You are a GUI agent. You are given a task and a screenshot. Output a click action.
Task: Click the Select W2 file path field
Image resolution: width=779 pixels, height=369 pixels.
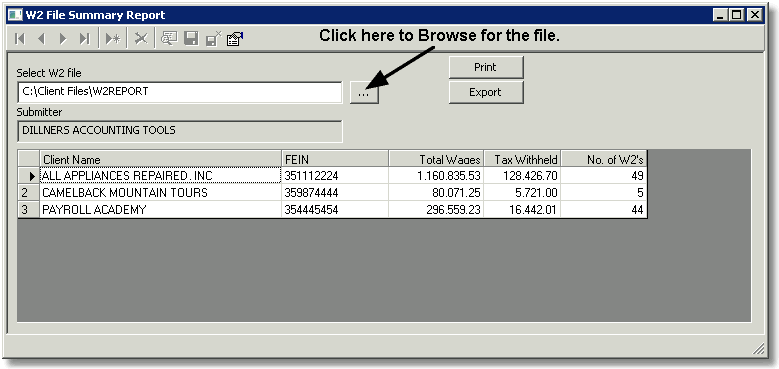click(x=179, y=92)
